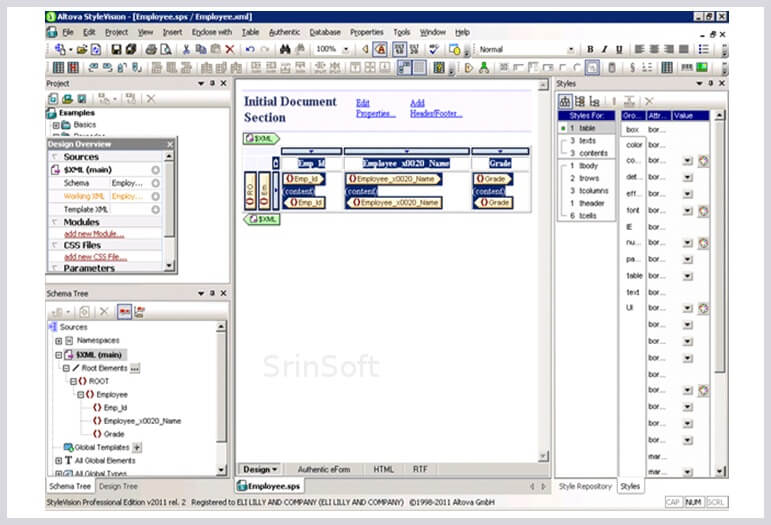Click add new Module link
The width and height of the screenshot is (771, 525).
click(94, 234)
